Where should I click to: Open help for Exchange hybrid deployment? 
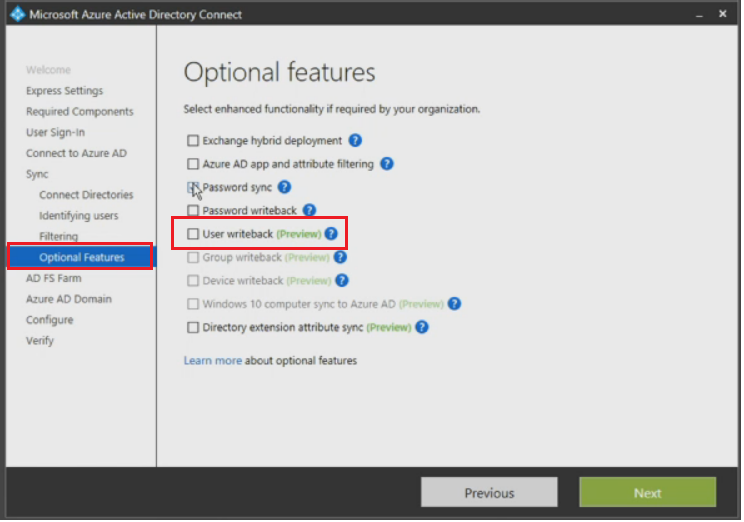pyautogui.click(x=355, y=140)
